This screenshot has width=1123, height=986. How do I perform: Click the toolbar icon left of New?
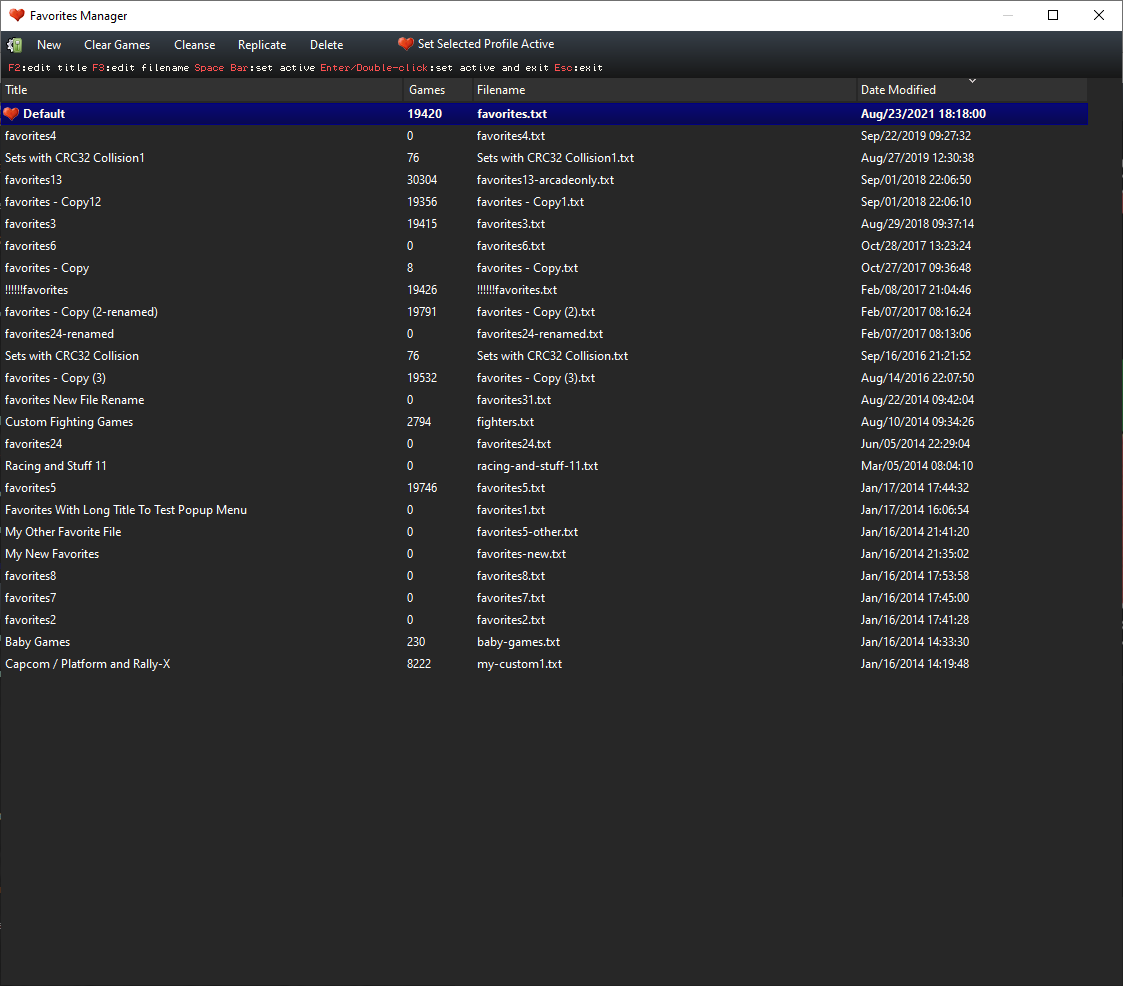point(15,45)
